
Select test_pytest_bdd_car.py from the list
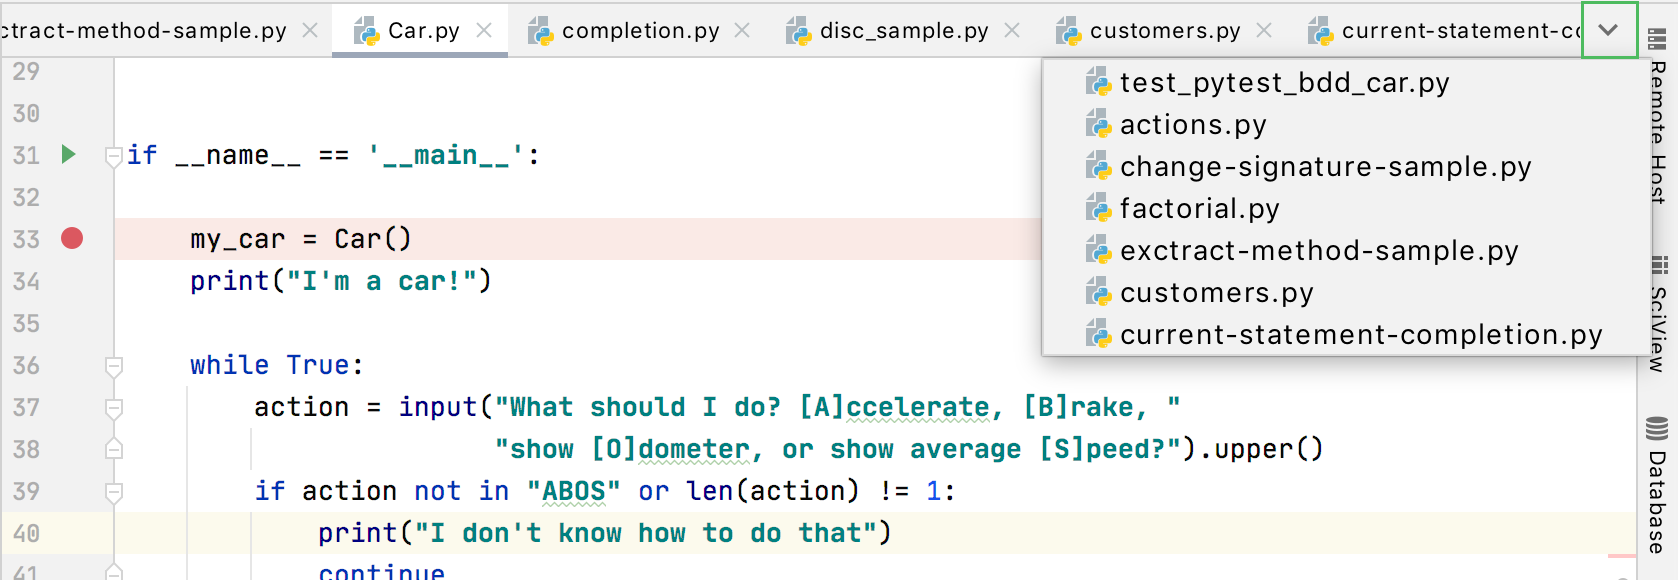tap(1284, 83)
